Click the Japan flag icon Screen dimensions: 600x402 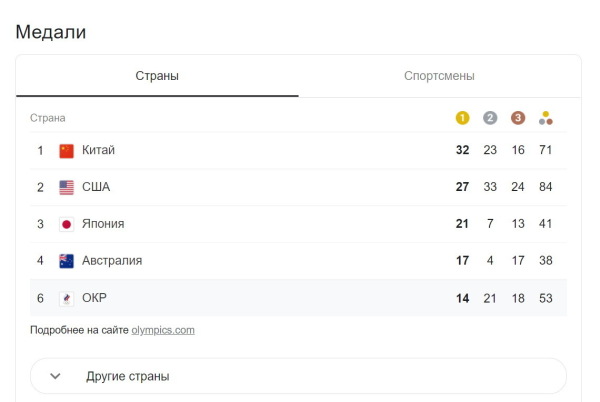(x=66, y=224)
